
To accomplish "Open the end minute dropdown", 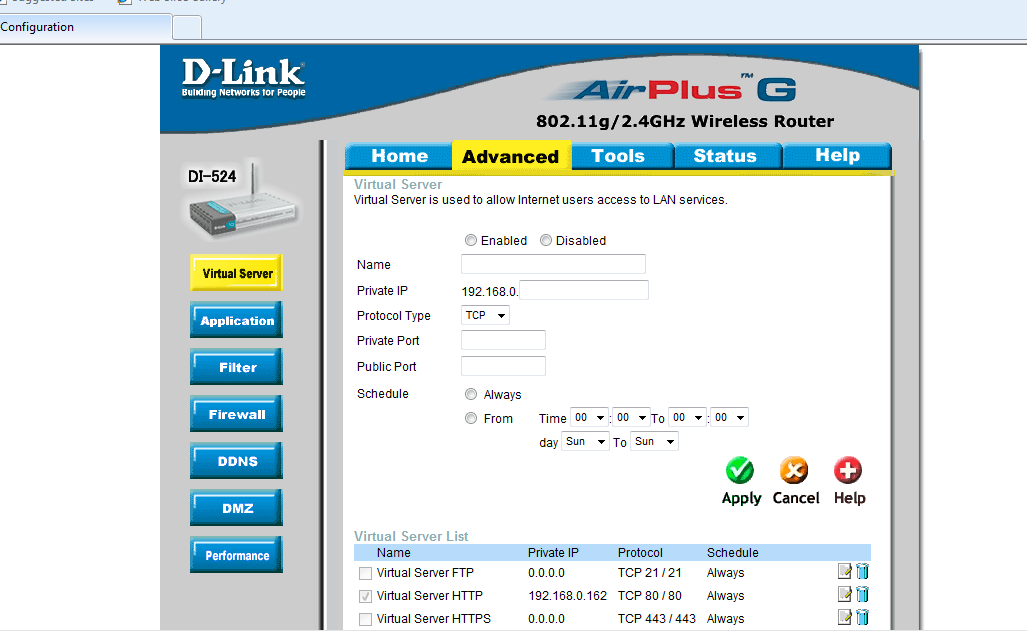I will point(730,417).
